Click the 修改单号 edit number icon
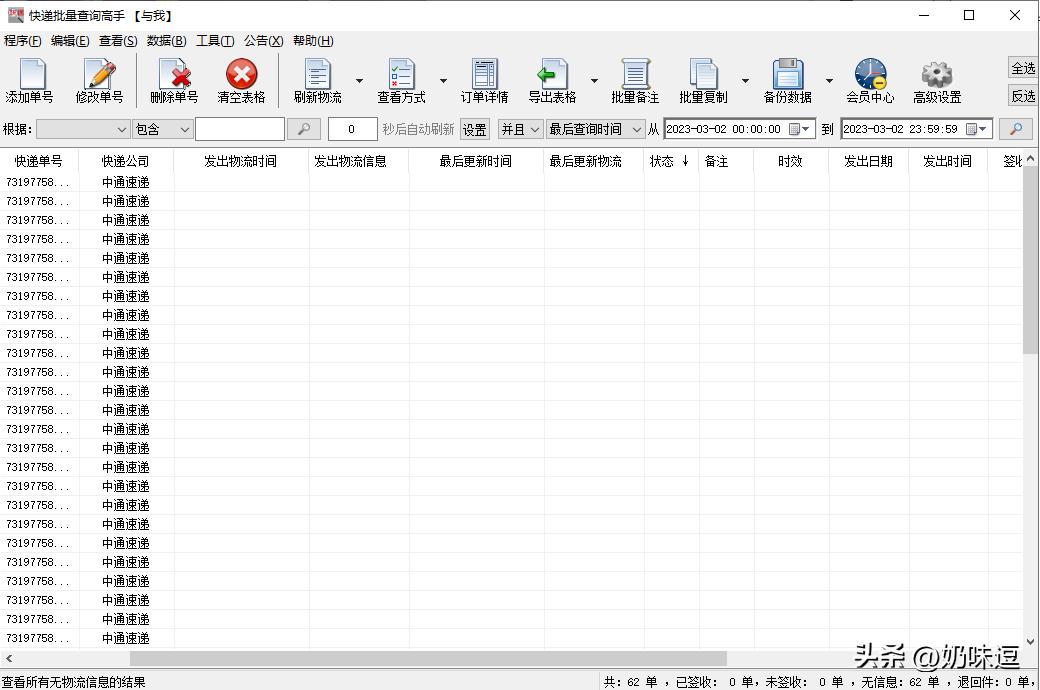Screen dimensions: 1040x690 (99, 76)
